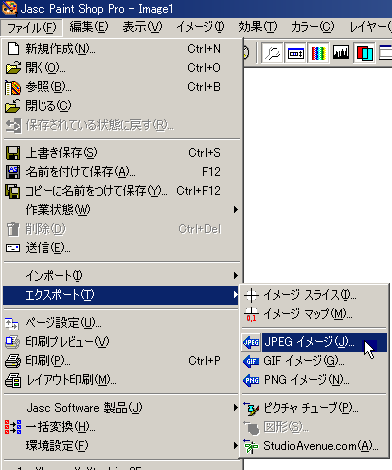Open the 表示(V) menu
This screenshot has width=392, height=470.
pos(142,27)
